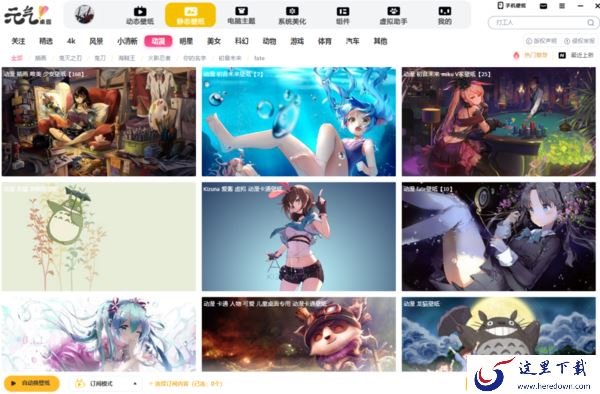Image resolution: width=600 pixels, height=394 pixels.
Task: Select the 明星 category
Action: coord(186,41)
